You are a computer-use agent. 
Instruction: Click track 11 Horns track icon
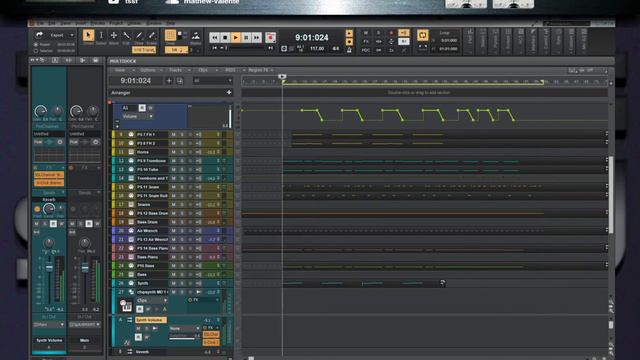pyautogui.click(x=131, y=152)
